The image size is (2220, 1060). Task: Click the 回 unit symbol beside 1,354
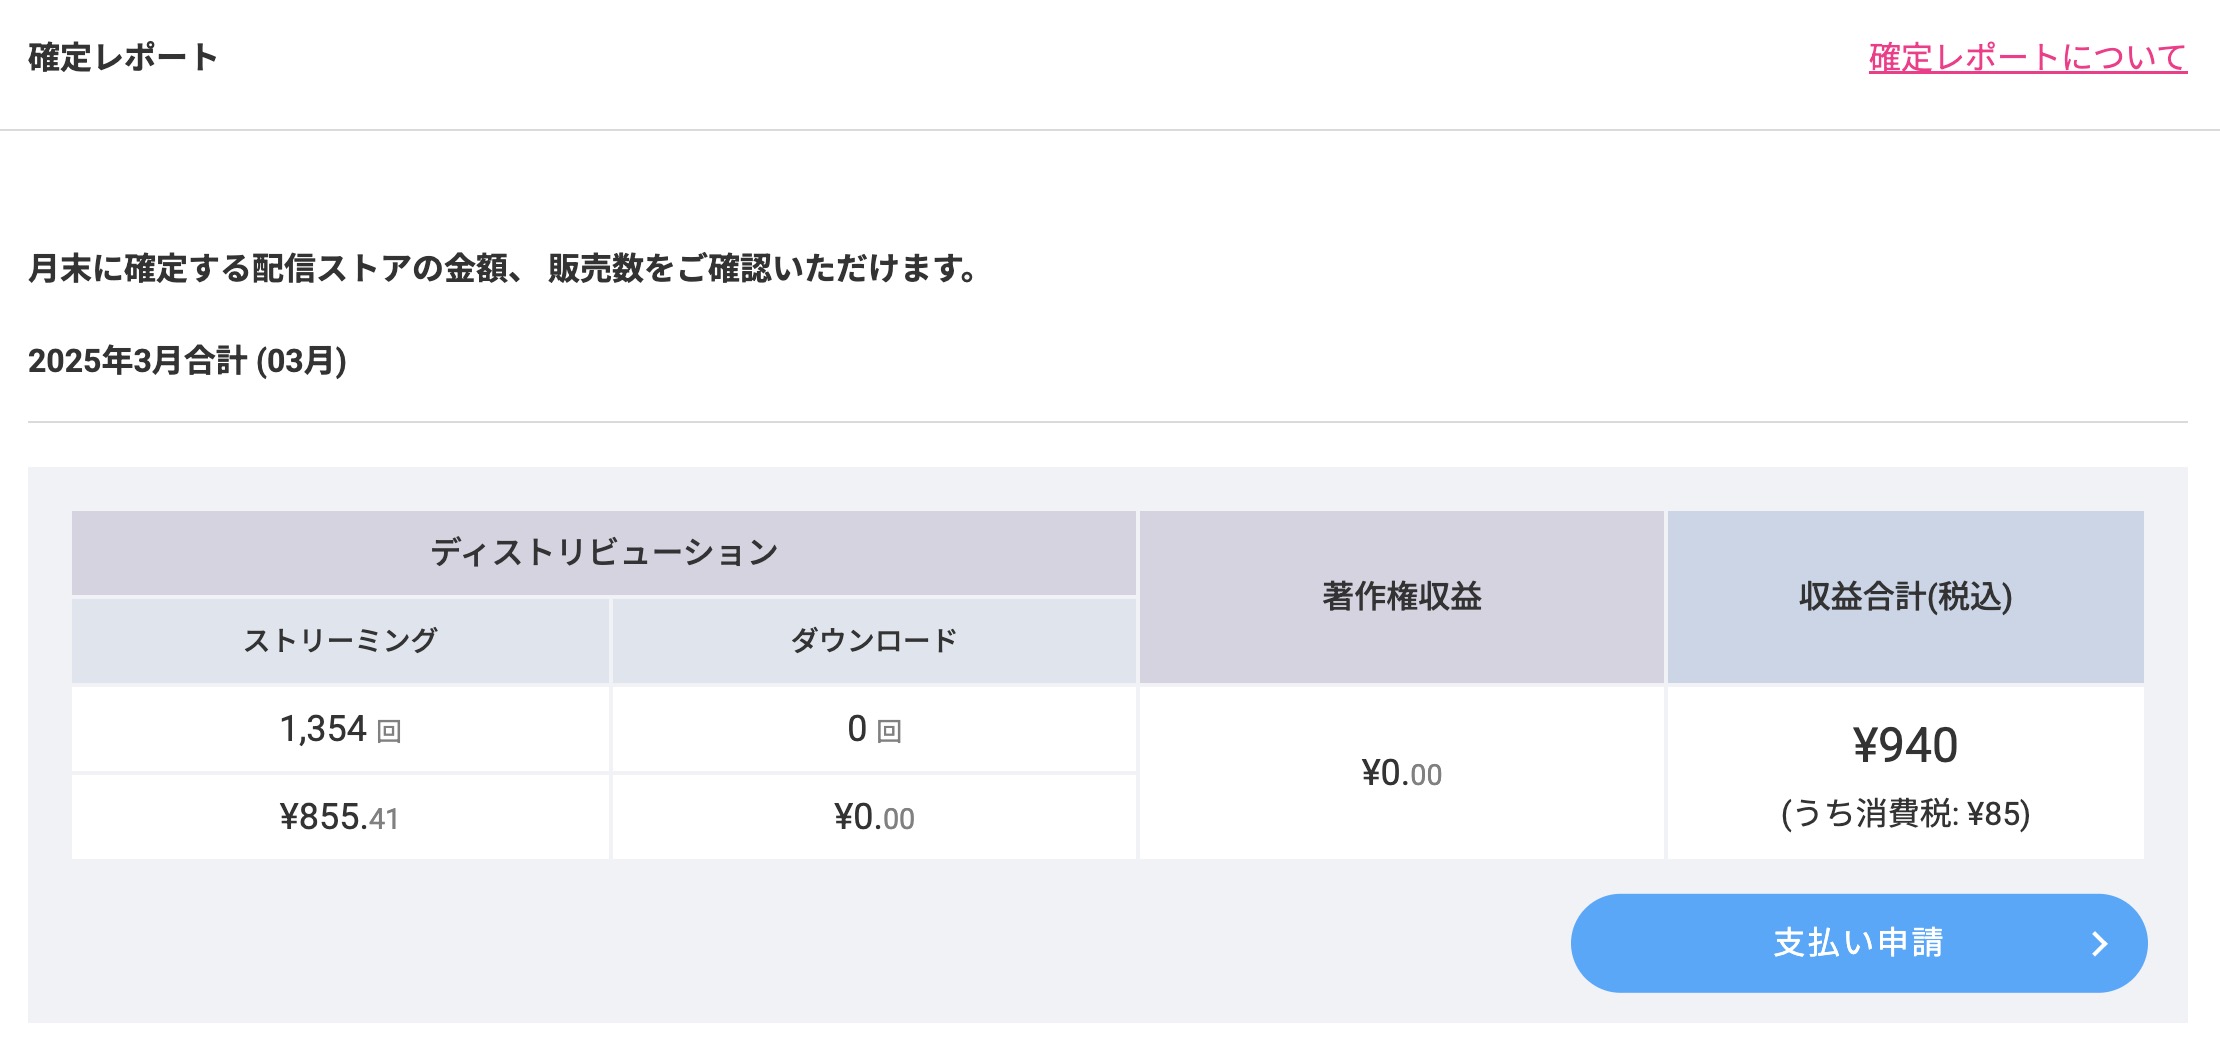click(389, 732)
